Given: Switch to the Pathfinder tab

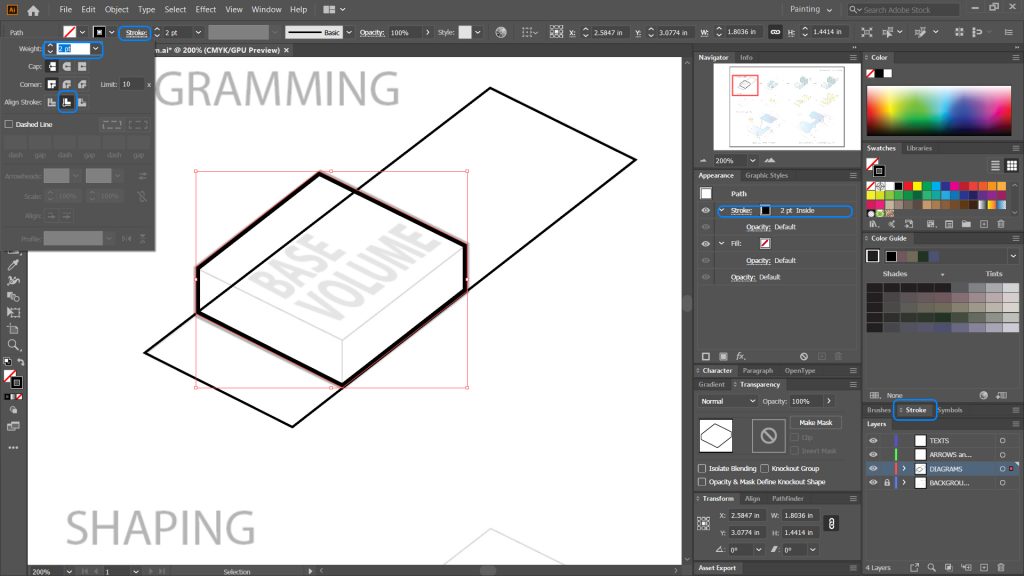Looking at the screenshot, I should (788, 498).
